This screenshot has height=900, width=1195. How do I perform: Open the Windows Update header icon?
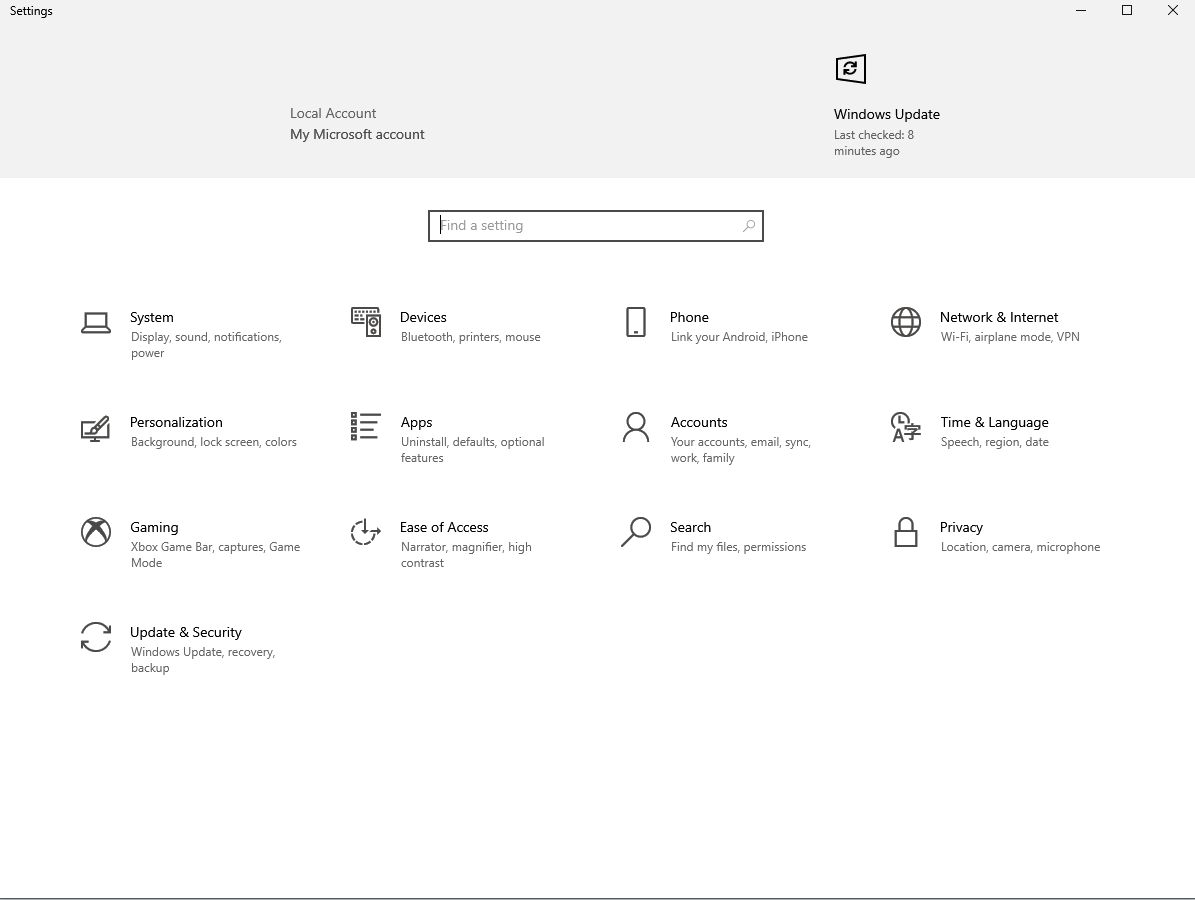tap(851, 69)
